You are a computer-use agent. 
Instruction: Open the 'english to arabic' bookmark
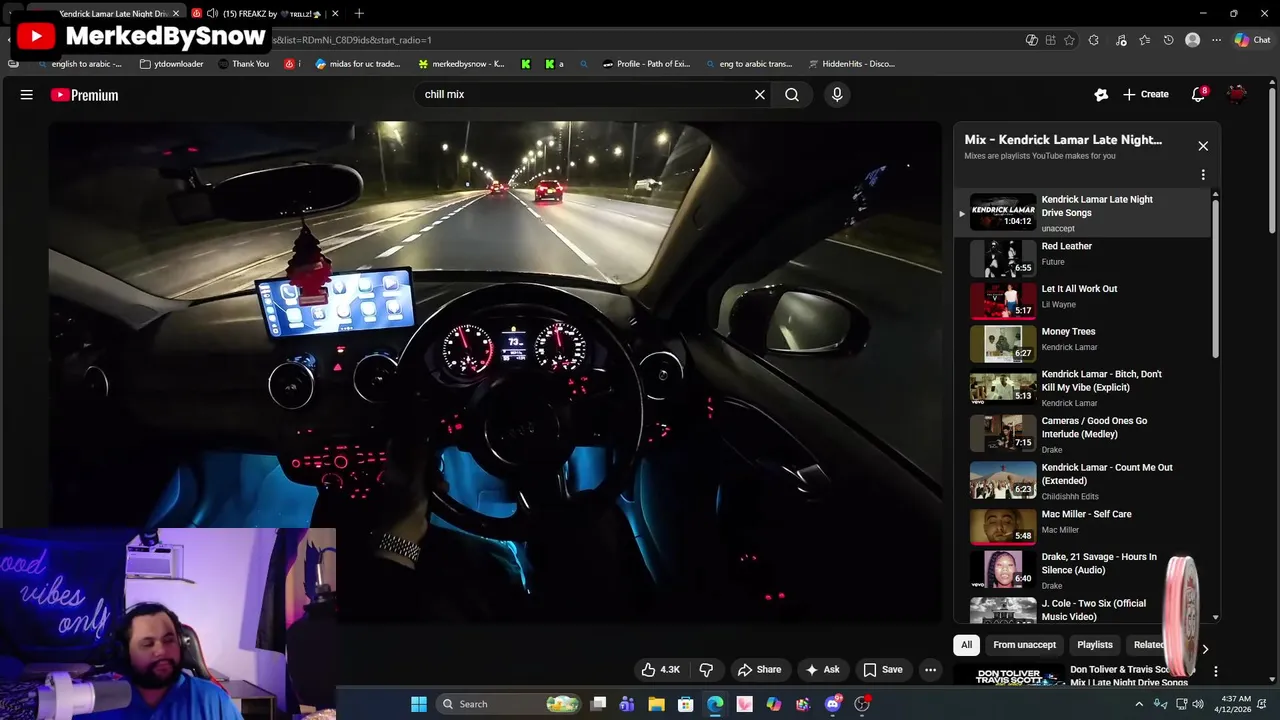tap(80, 64)
